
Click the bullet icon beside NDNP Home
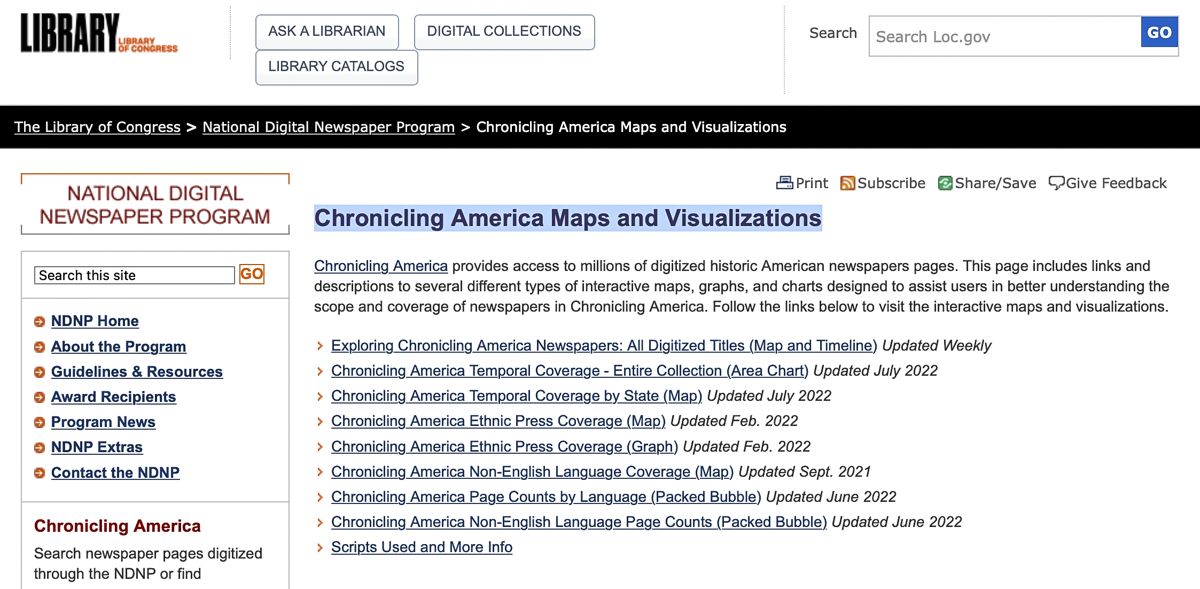[40, 322]
